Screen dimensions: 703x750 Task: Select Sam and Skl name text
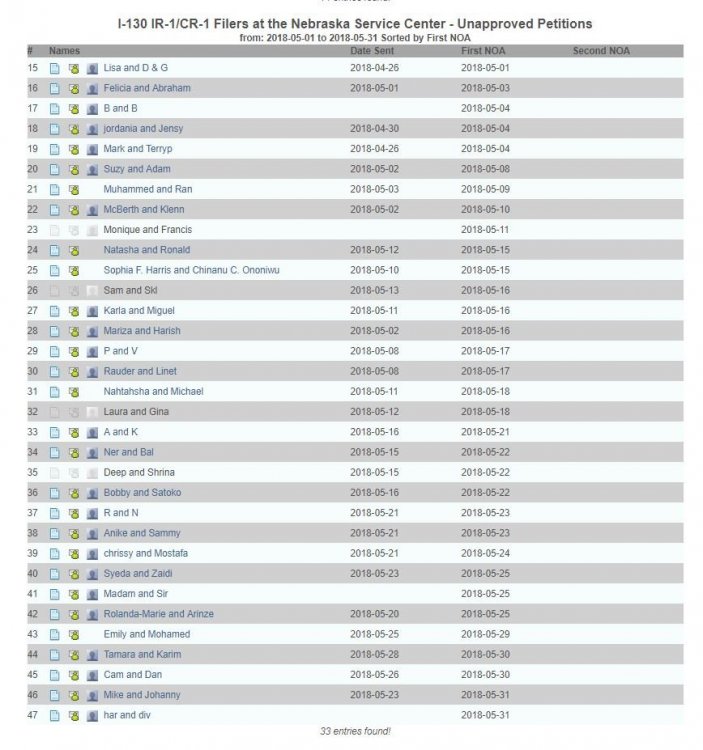[130, 290]
